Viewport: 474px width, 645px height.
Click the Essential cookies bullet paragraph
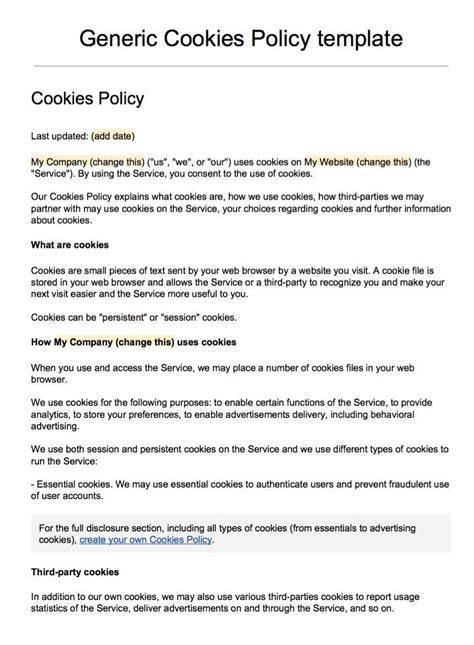click(240, 490)
